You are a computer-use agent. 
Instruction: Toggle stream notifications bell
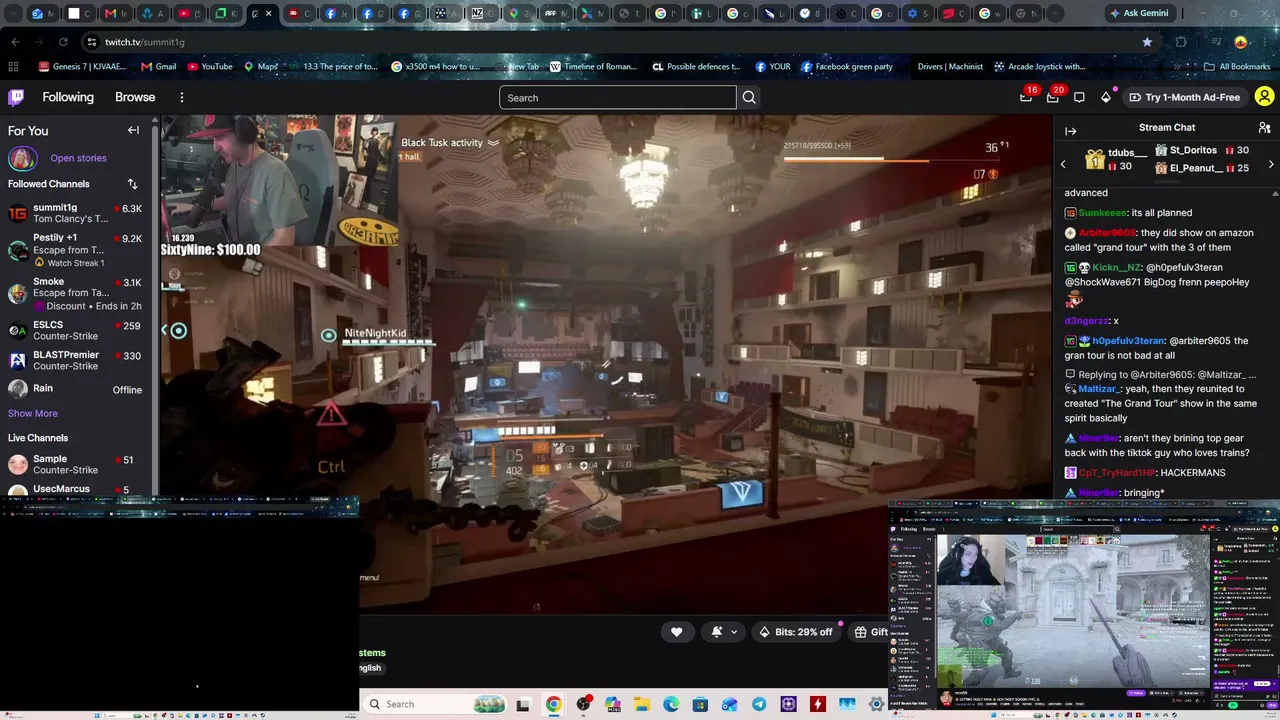point(717,632)
